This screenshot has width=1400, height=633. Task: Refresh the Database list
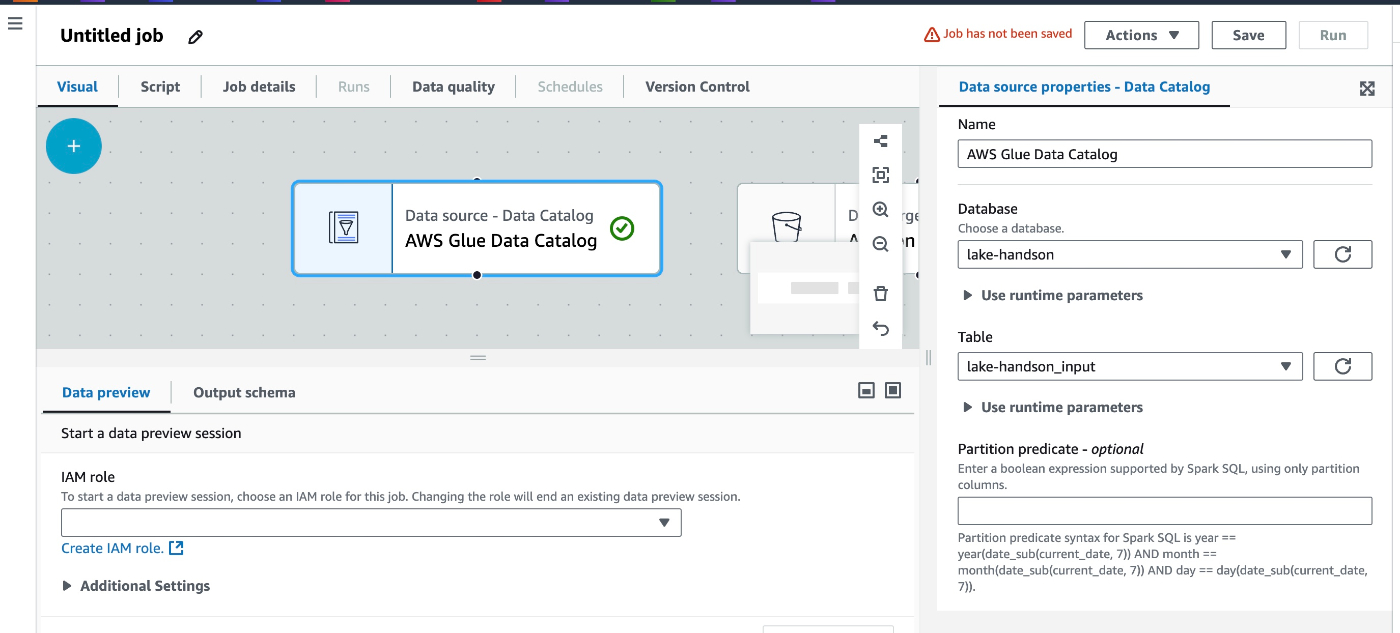click(x=1342, y=254)
